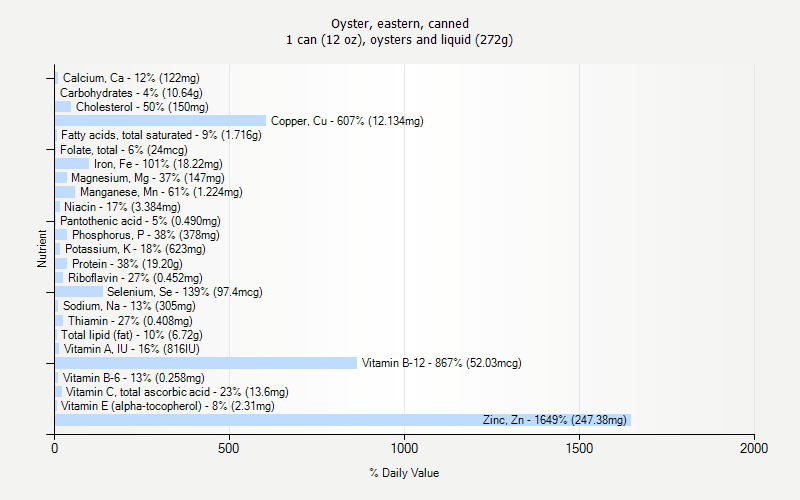This screenshot has height=500, width=800.
Task: Click the 2000 tick label on x-axis
Action: pyautogui.click(x=754, y=450)
